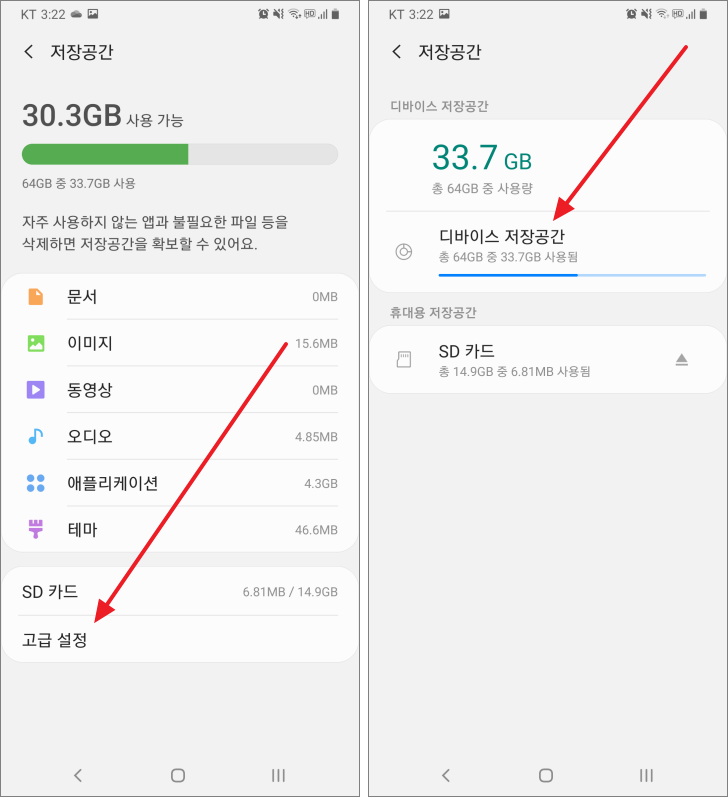Screen dimensions: 728x797
Task: Tap mute vibrate icon in right status bar
Action: 646,14
